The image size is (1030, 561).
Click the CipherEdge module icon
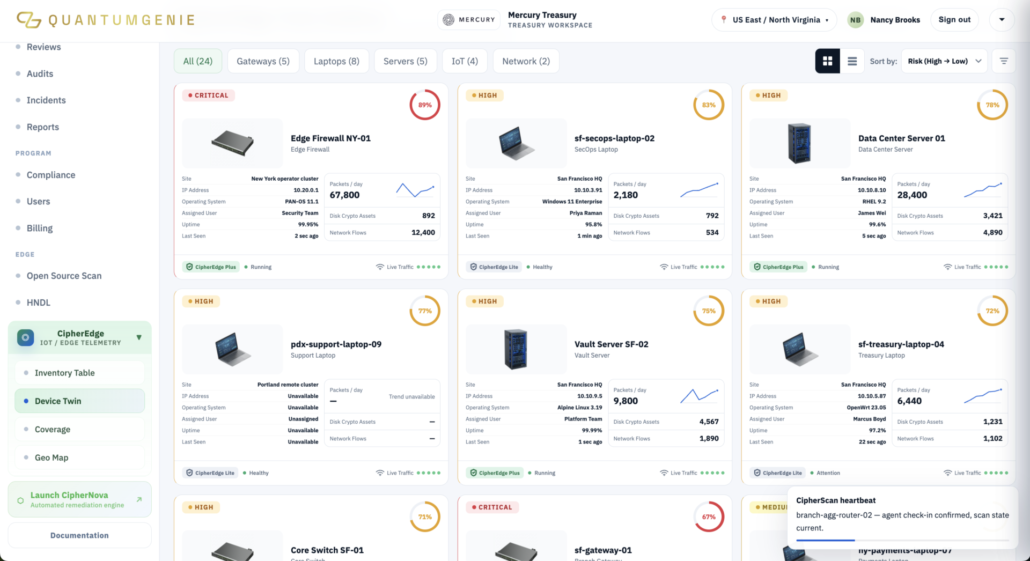click(26, 338)
